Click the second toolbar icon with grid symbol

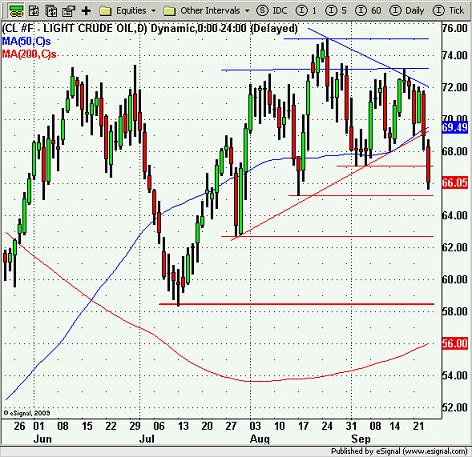click(x=33, y=11)
